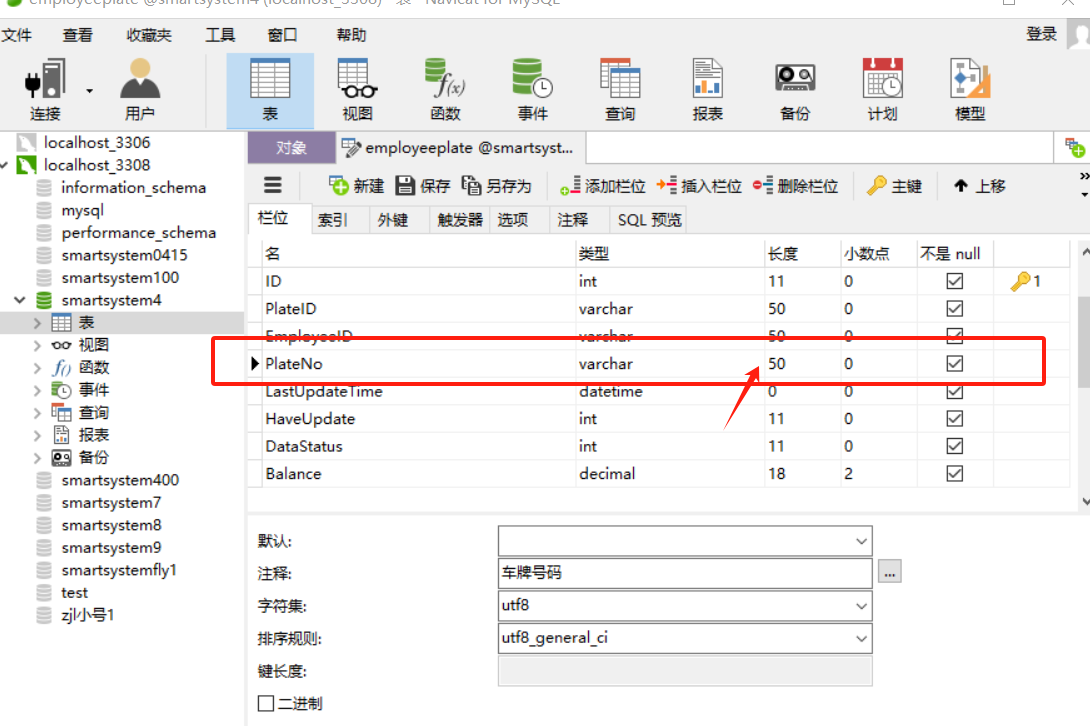Toggle 不是 null checkbox for ID row
Viewport: 1090px width, 726px height.
[954, 281]
